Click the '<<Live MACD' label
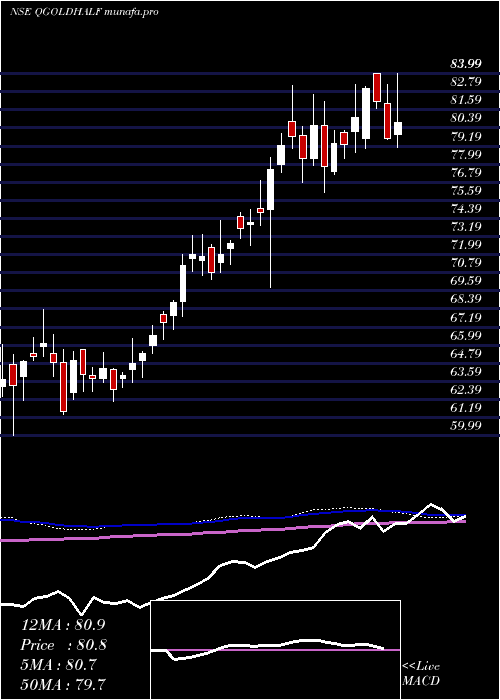500x700 pixels. coord(421,674)
